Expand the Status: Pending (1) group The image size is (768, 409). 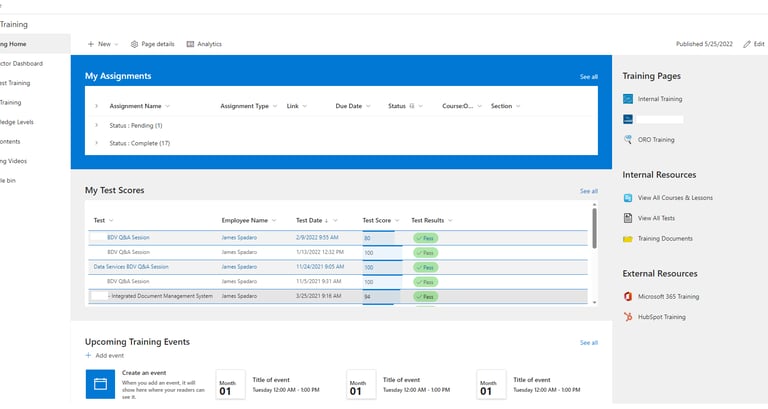pos(96,125)
